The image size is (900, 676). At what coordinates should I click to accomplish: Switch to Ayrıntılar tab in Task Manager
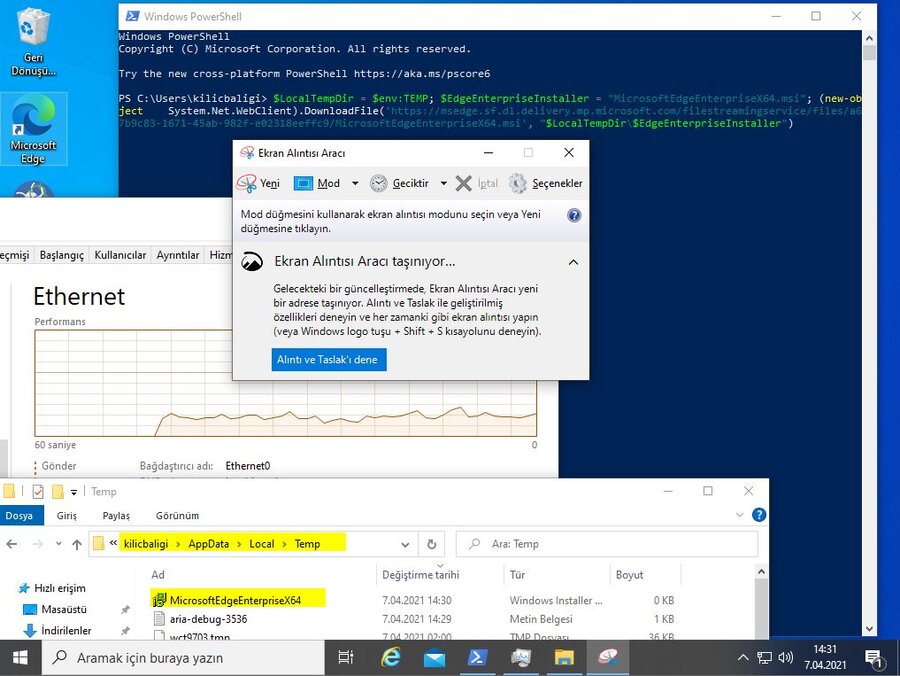pos(178,255)
